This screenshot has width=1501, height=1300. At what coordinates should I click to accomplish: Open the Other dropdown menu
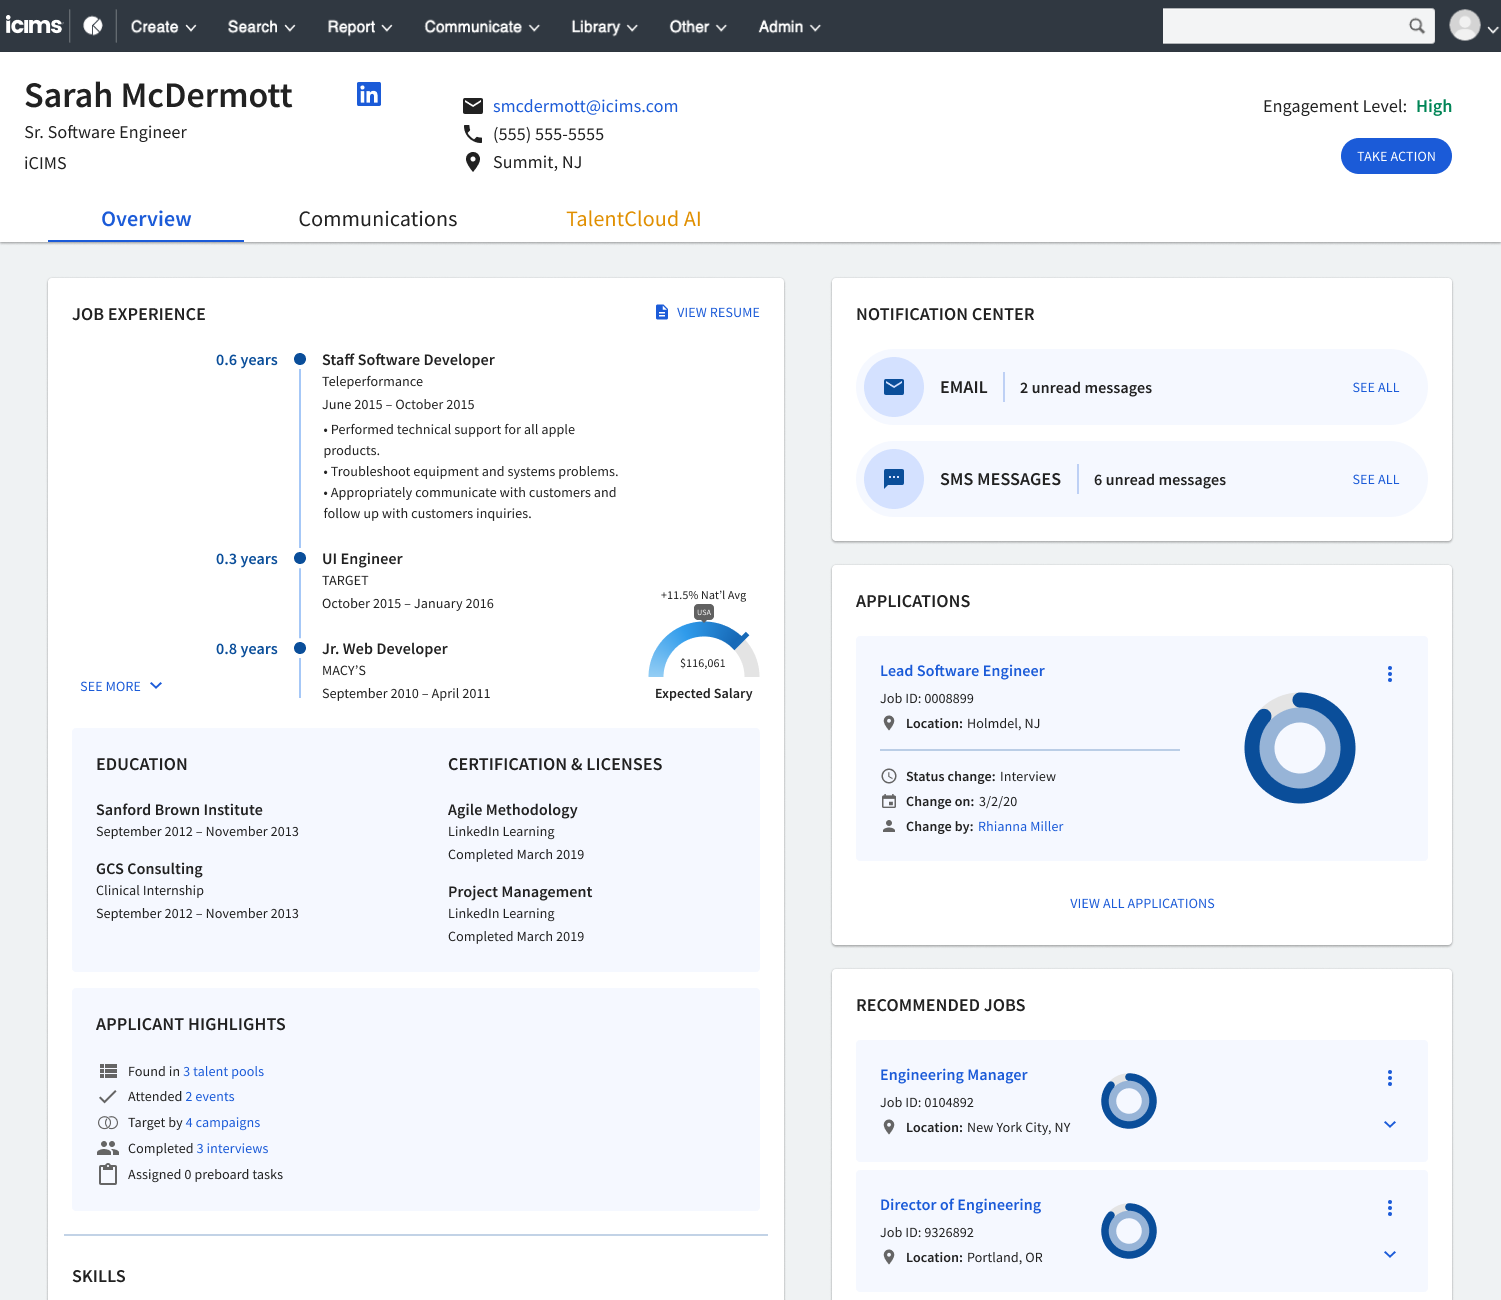click(698, 27)
